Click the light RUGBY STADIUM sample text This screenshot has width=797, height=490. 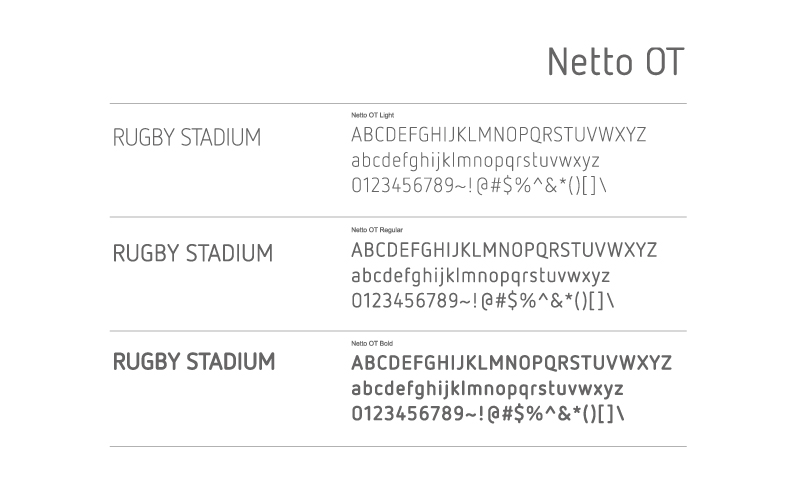coord(187,138)
